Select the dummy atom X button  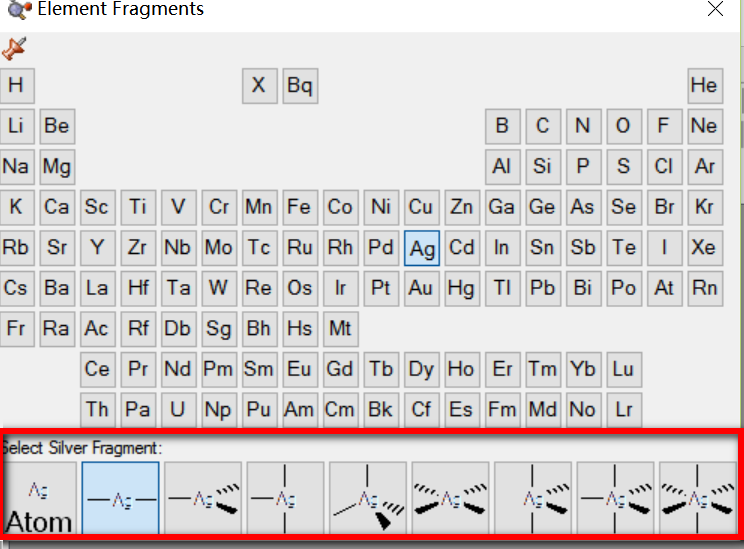pos(259,86)
